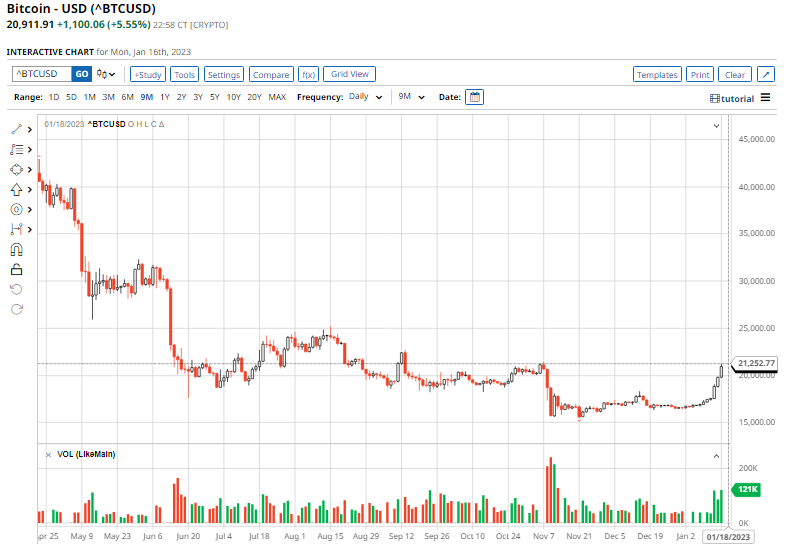Select the line drawing tool icon
The height and width of the screenshot is (549, 789).
[x=17, y=129]
